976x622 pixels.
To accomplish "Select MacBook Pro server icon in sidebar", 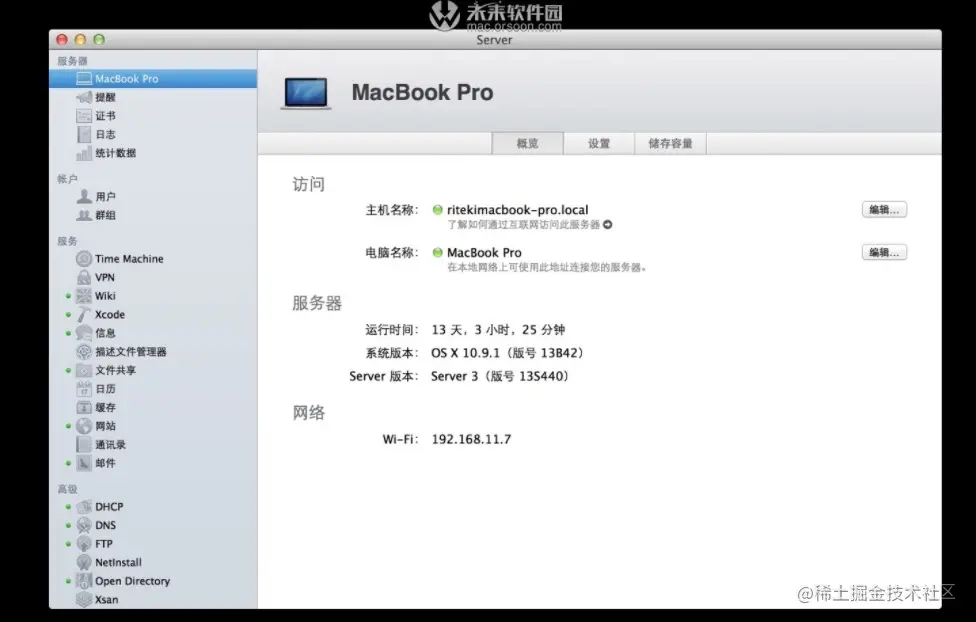I will pos(84,78).
